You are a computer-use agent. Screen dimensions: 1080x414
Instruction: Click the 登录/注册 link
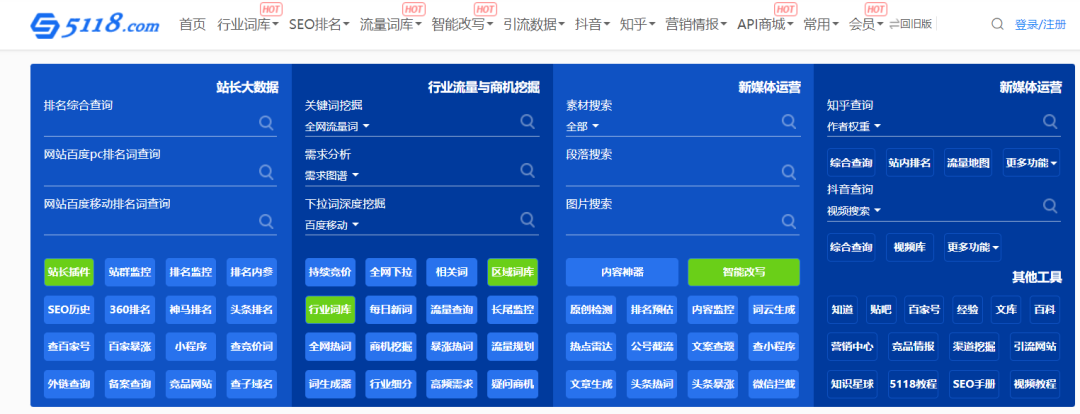[x=1040, y=25]
